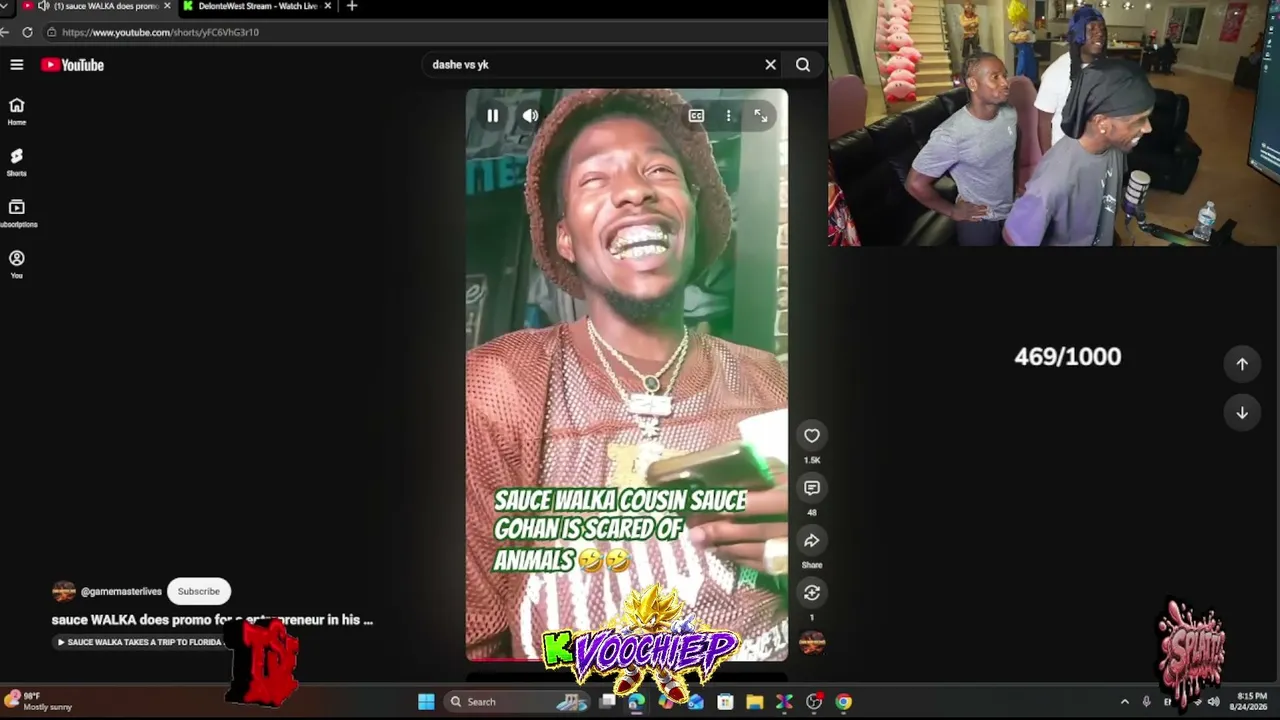Open a new browser tab
This screenshot has width=1280, height=720.
(x=351, y=6)
